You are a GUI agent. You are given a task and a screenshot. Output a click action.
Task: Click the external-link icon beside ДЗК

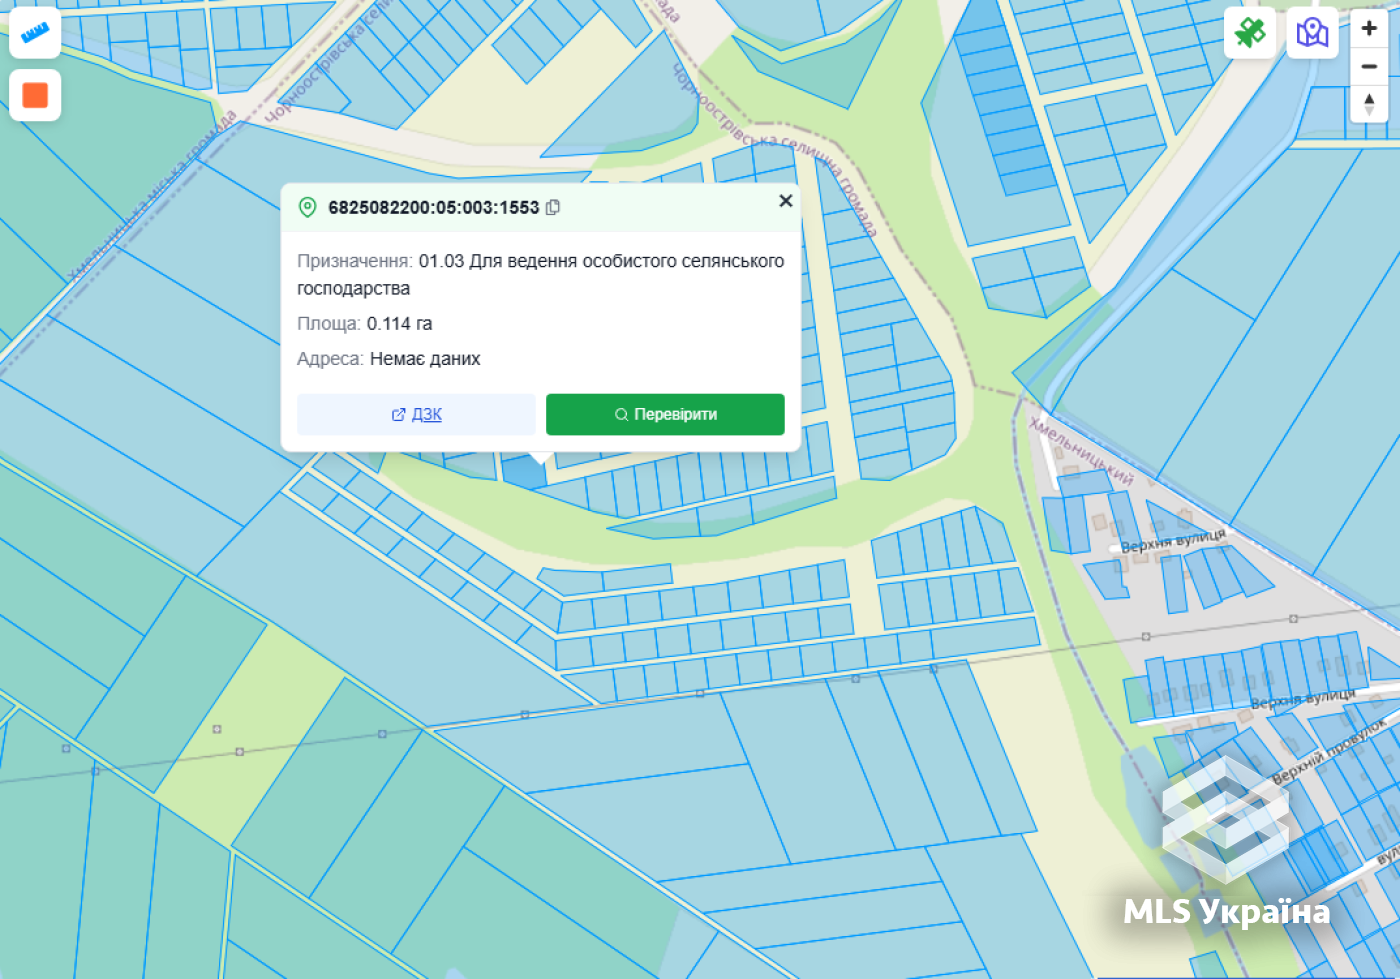tap(398, 414)
